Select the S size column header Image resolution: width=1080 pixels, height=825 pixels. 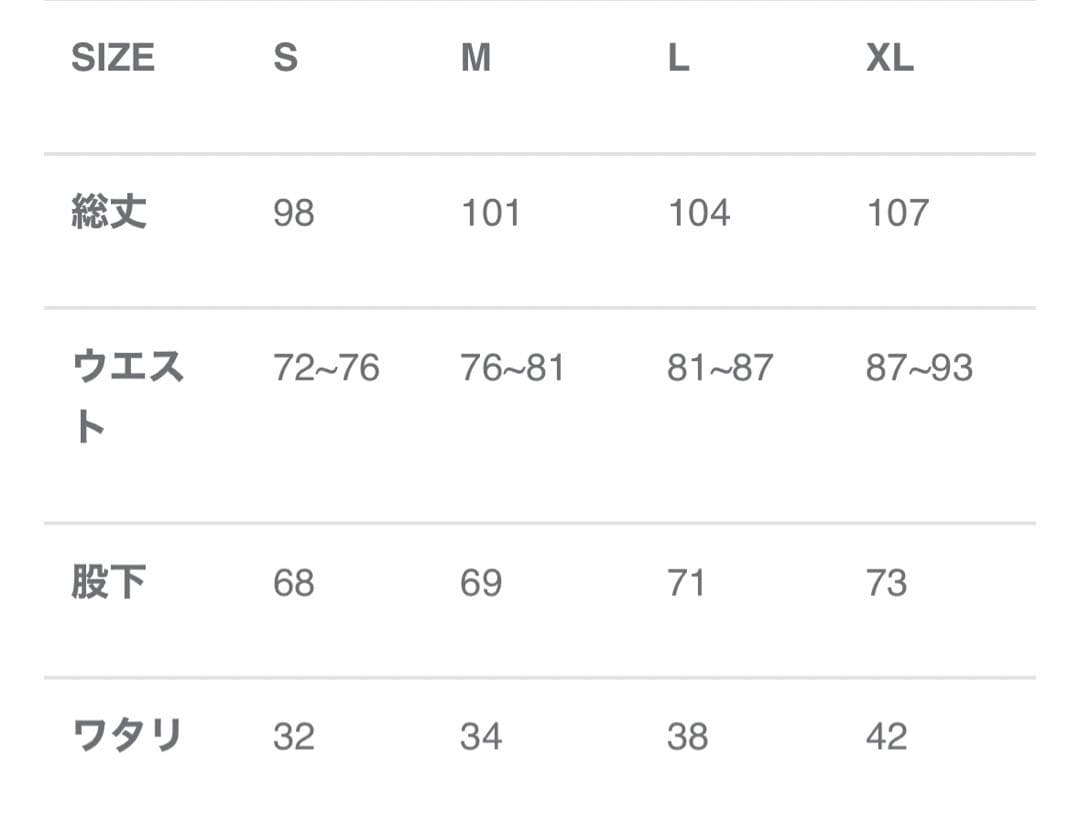(x=285, y=58)
